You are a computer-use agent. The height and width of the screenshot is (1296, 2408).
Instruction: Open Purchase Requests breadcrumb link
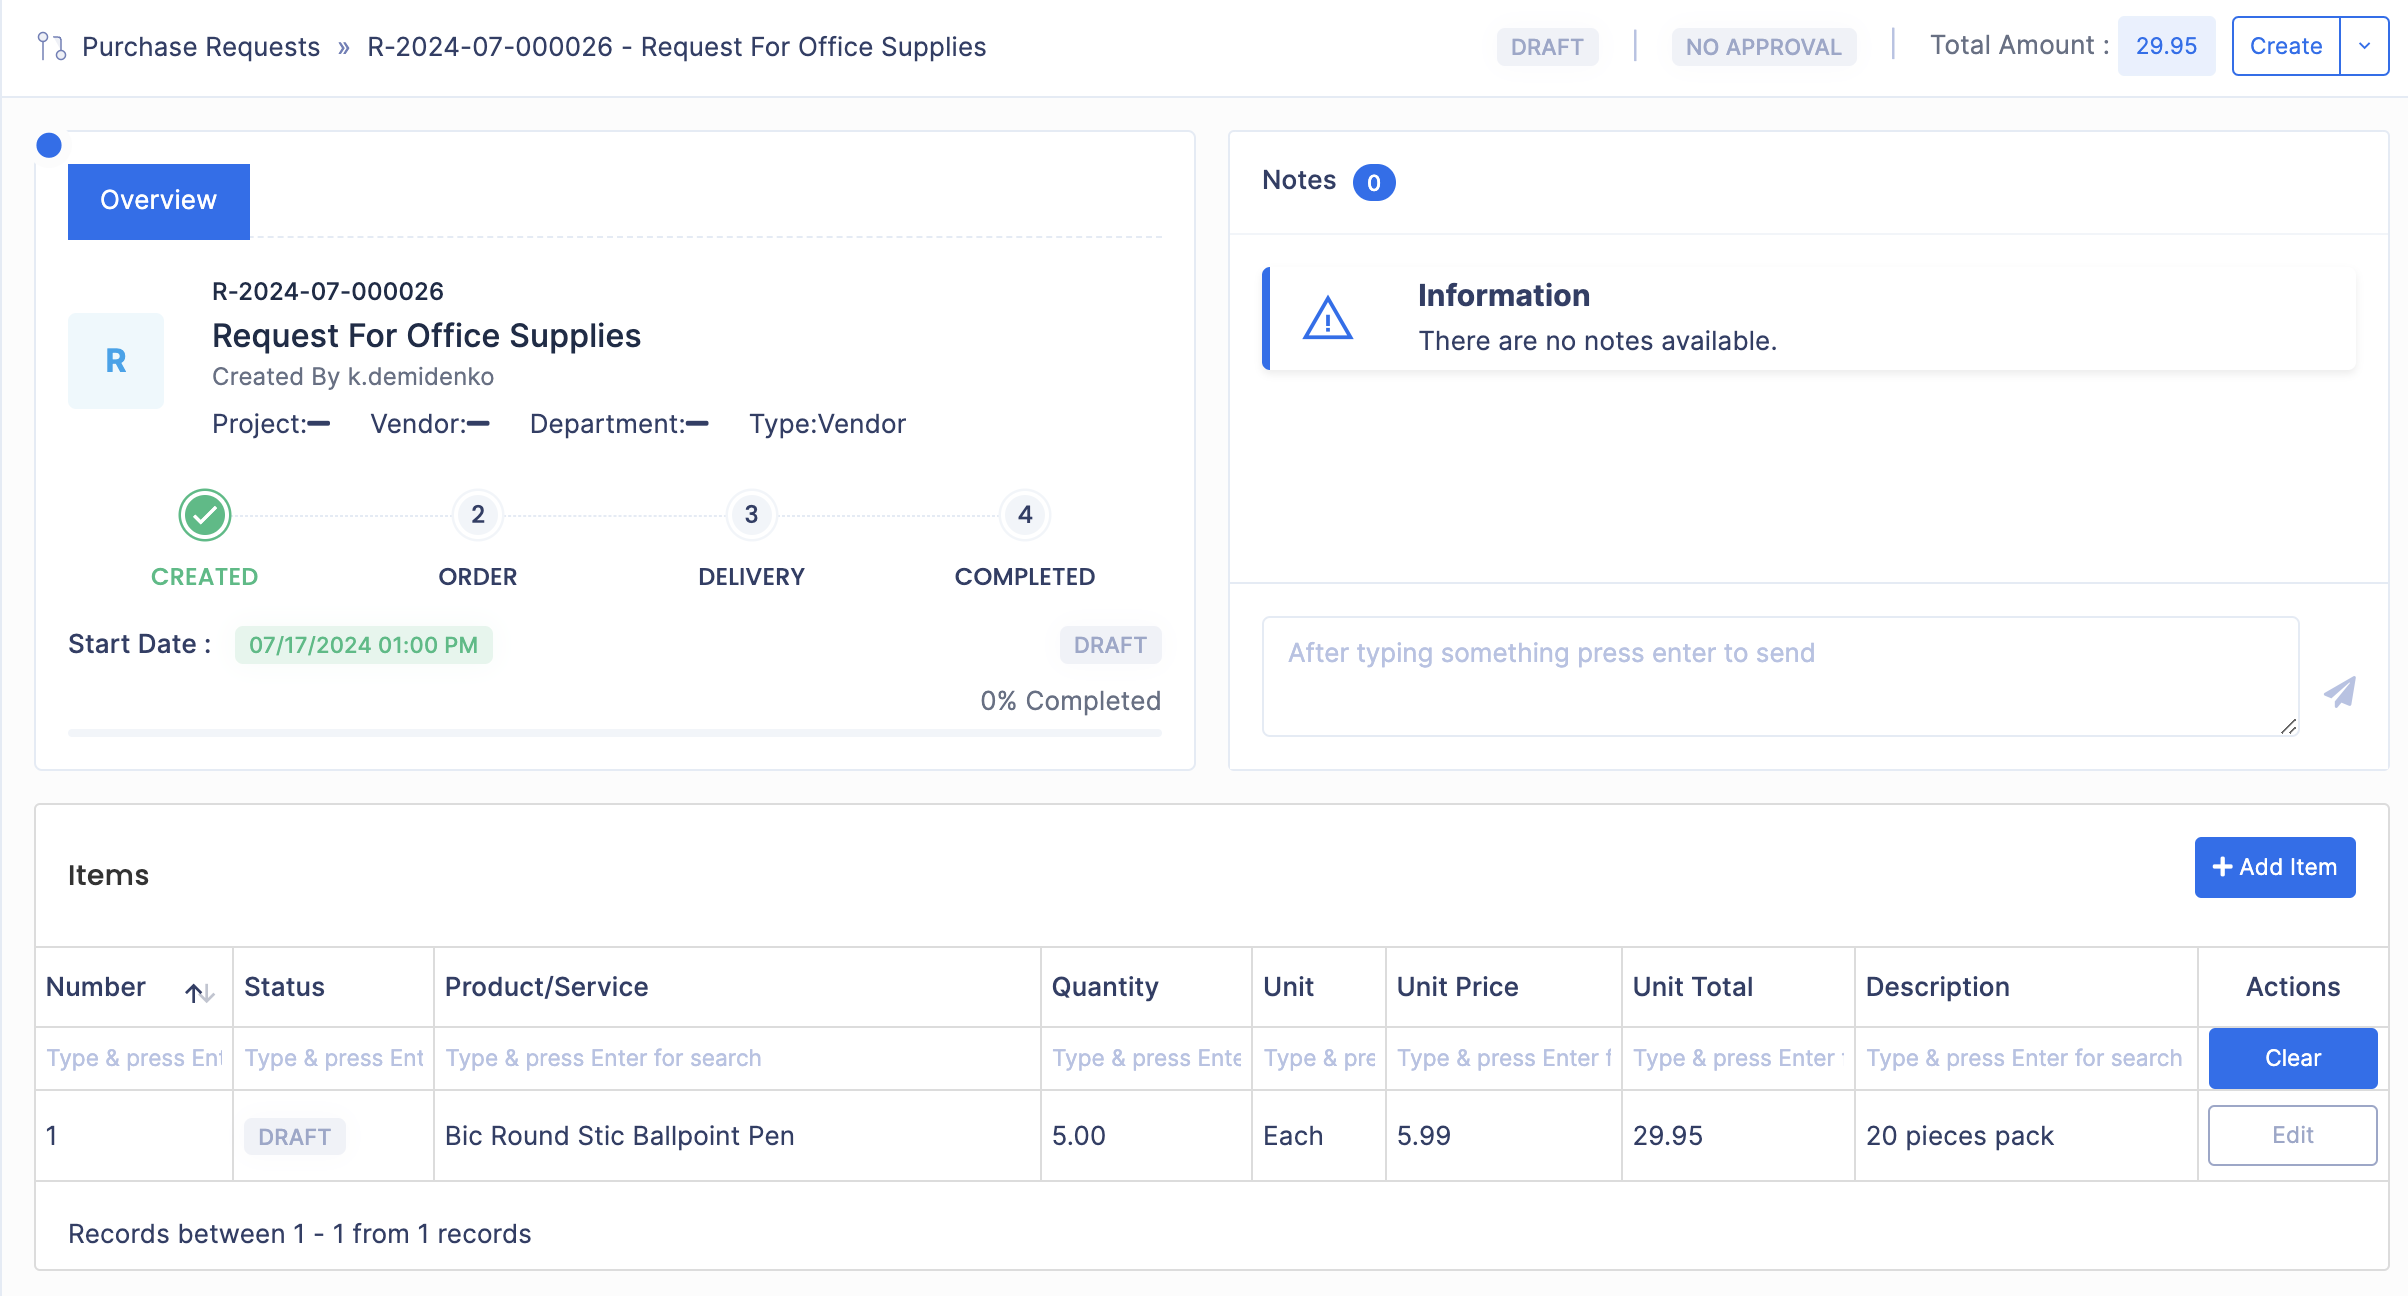coord(201,47)
